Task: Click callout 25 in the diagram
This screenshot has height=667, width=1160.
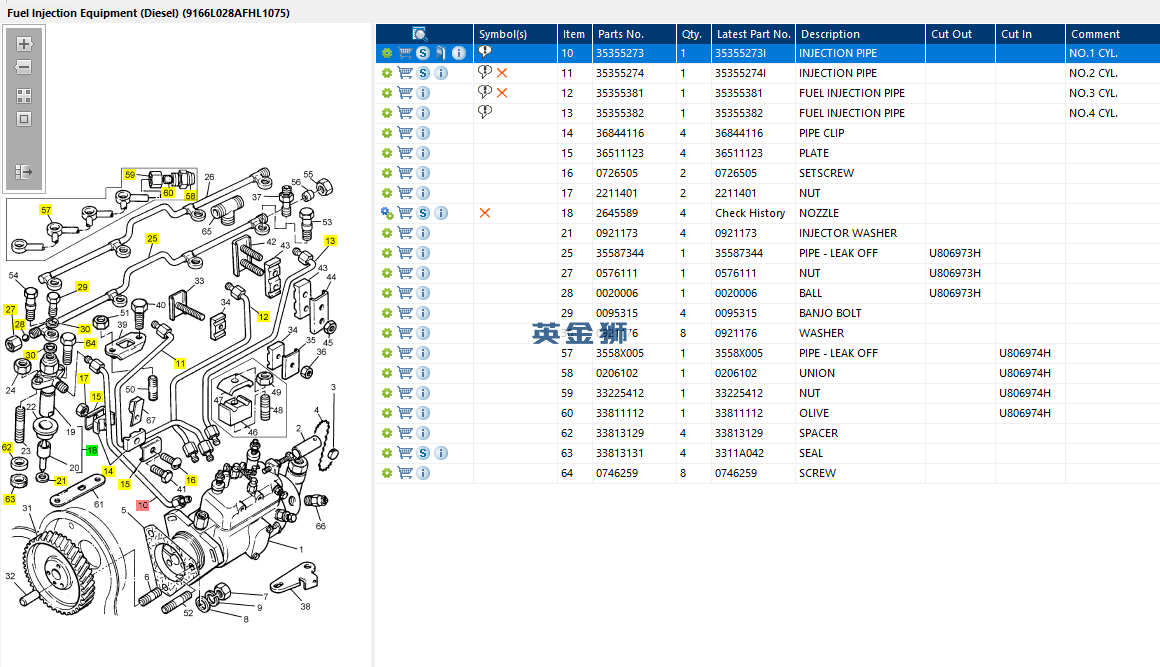Action: 152,239
